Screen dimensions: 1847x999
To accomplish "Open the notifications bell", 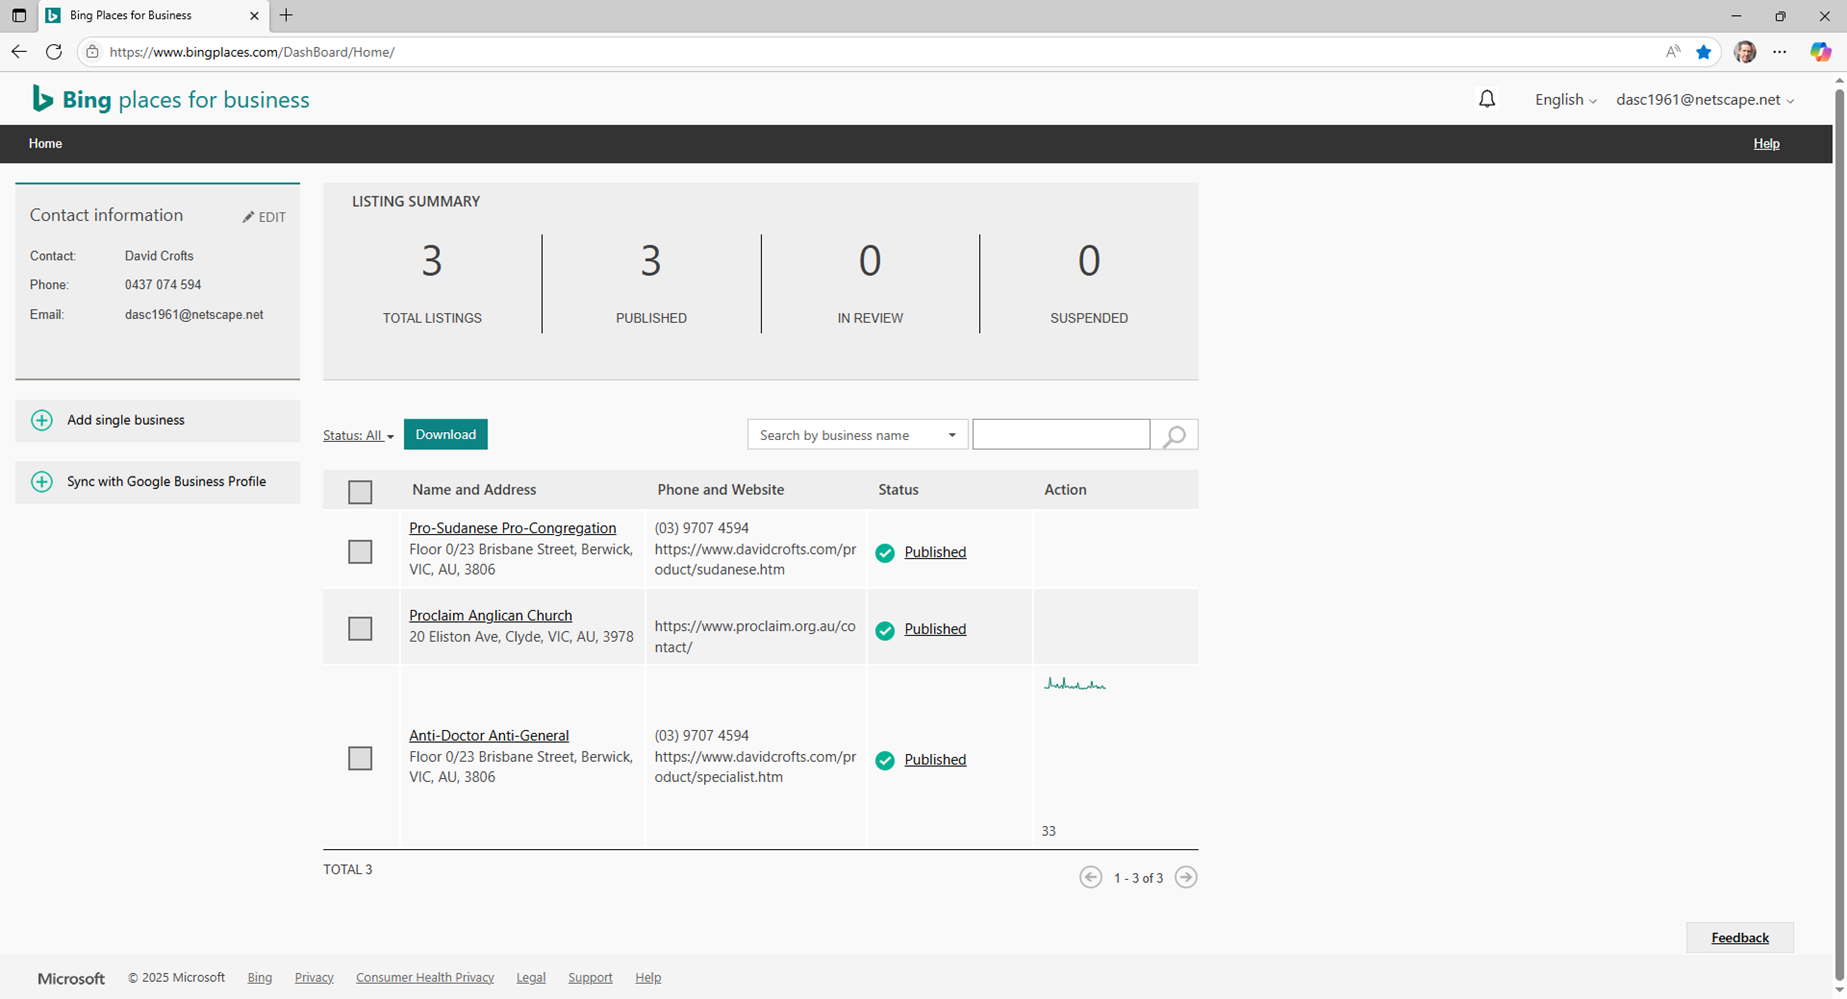I will [x=1487, y=99].
